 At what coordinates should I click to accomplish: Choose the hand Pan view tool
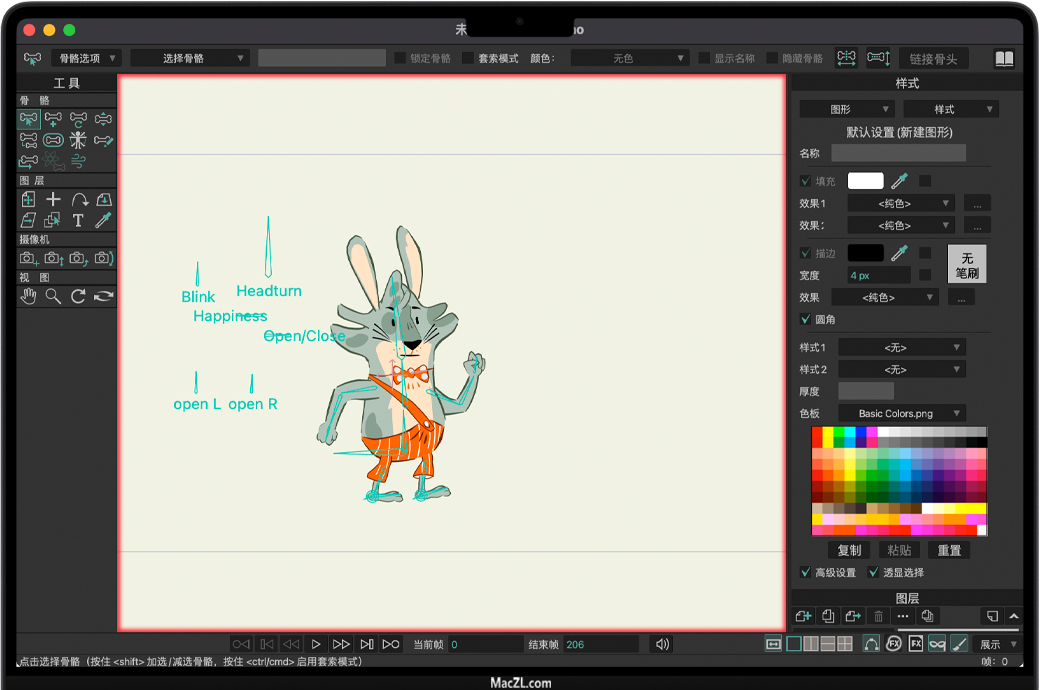pyautogui.click(x=28, y=296)
